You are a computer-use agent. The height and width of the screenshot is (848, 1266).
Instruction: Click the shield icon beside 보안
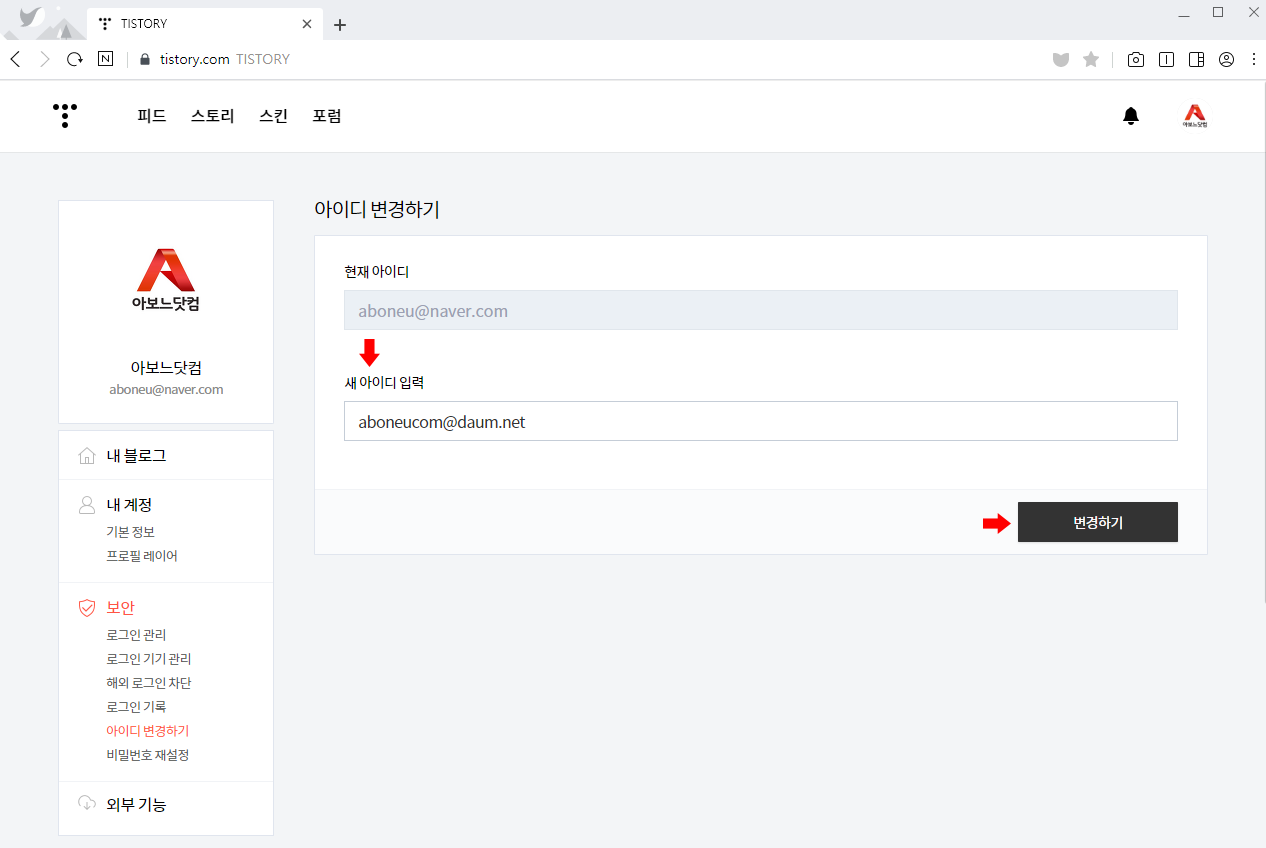(88, 607)
